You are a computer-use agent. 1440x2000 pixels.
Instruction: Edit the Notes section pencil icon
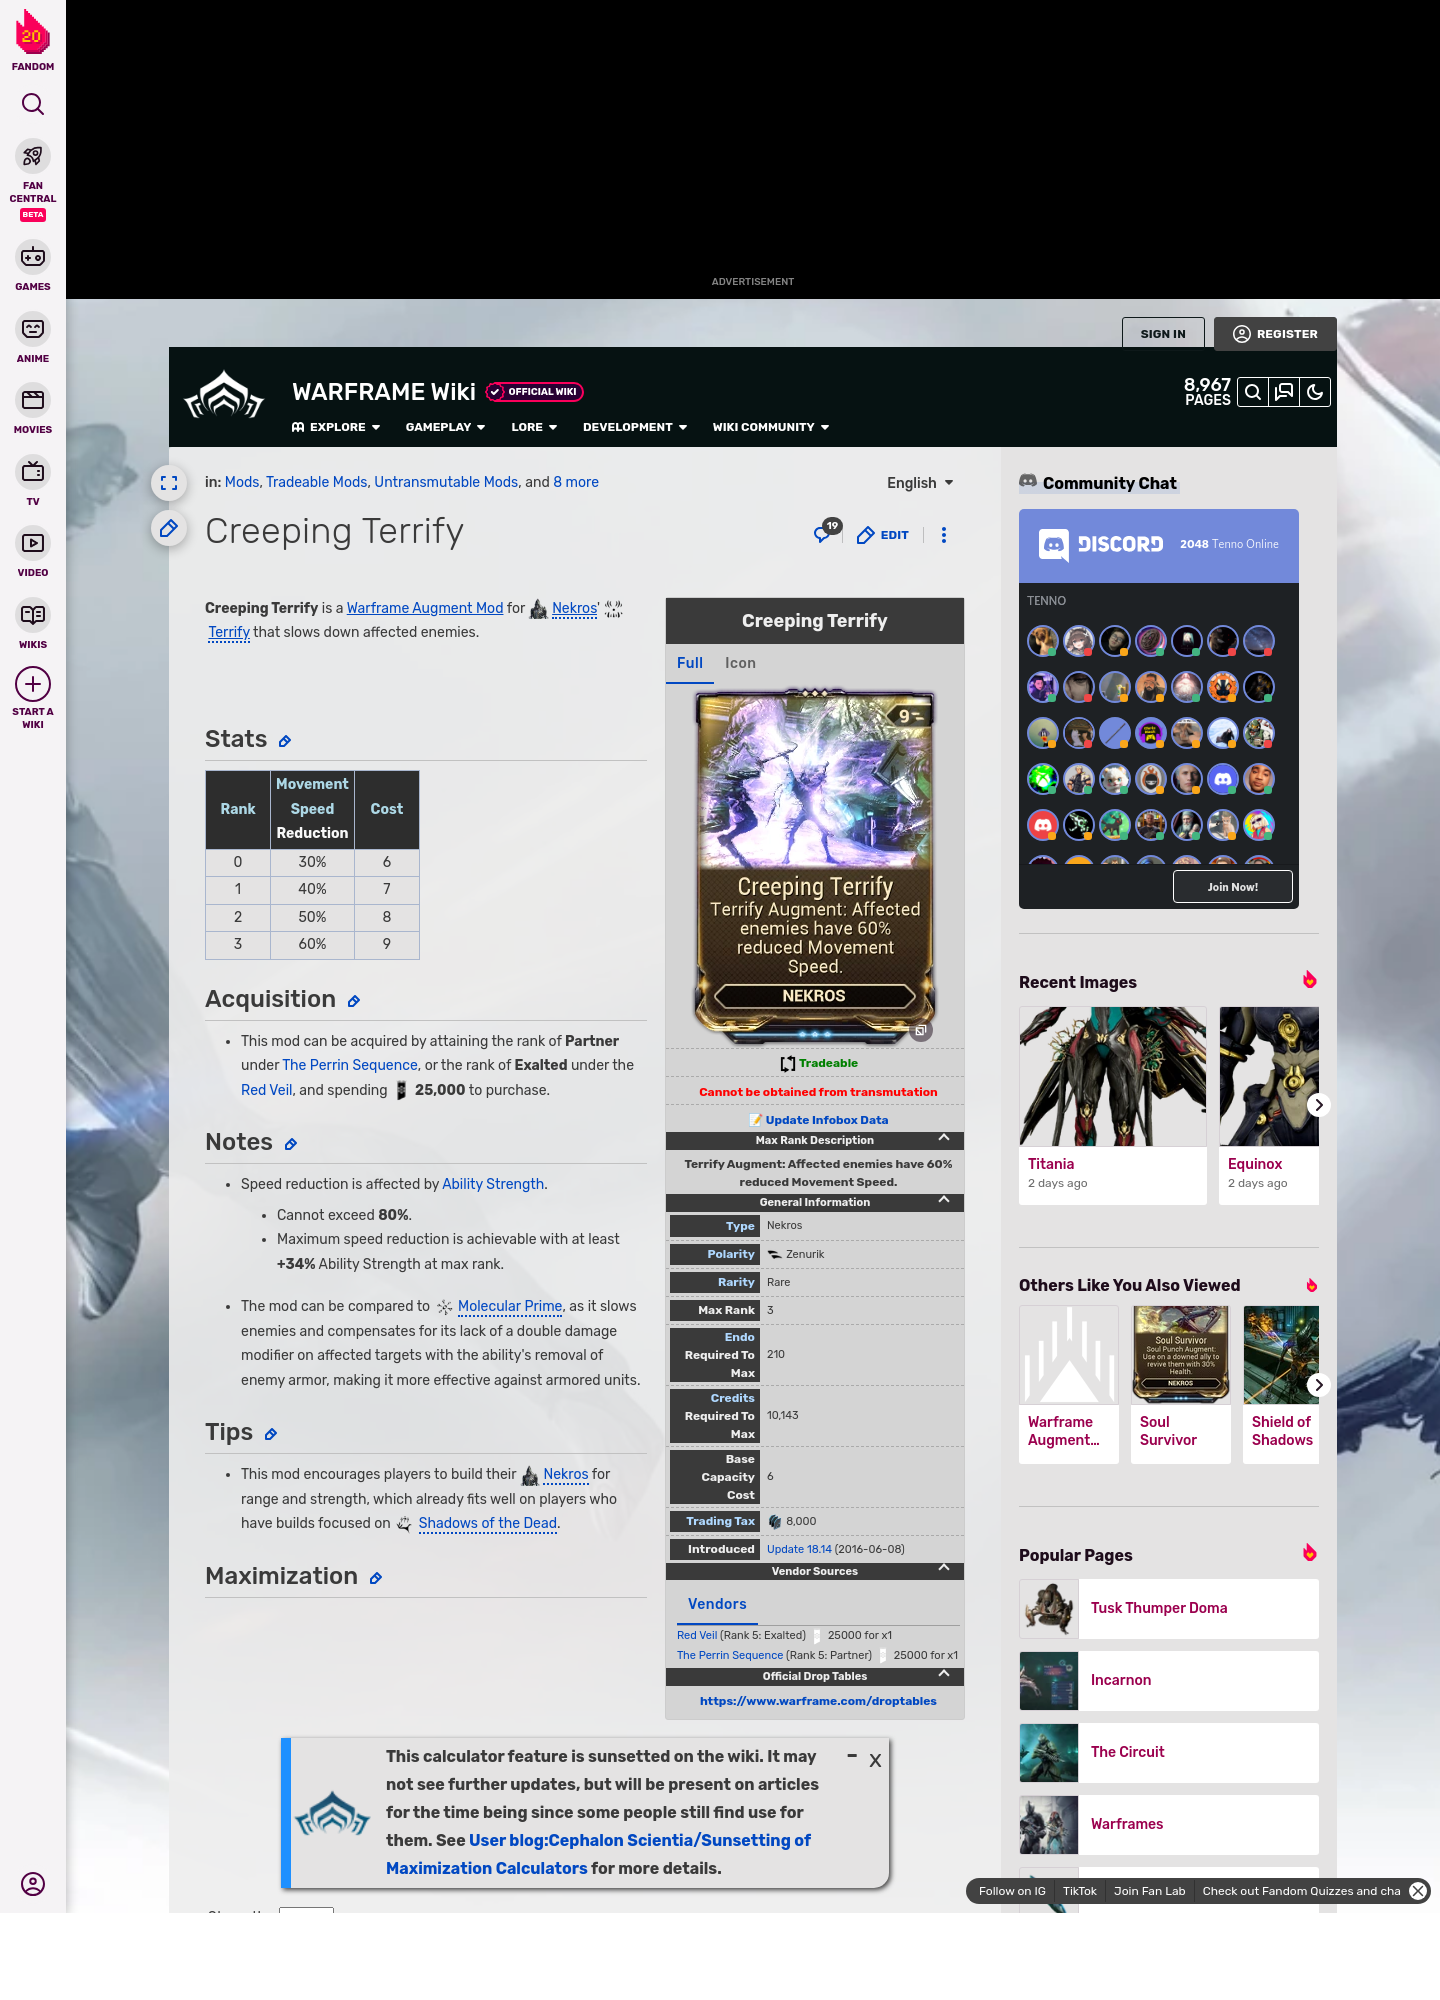point(291,1144)
